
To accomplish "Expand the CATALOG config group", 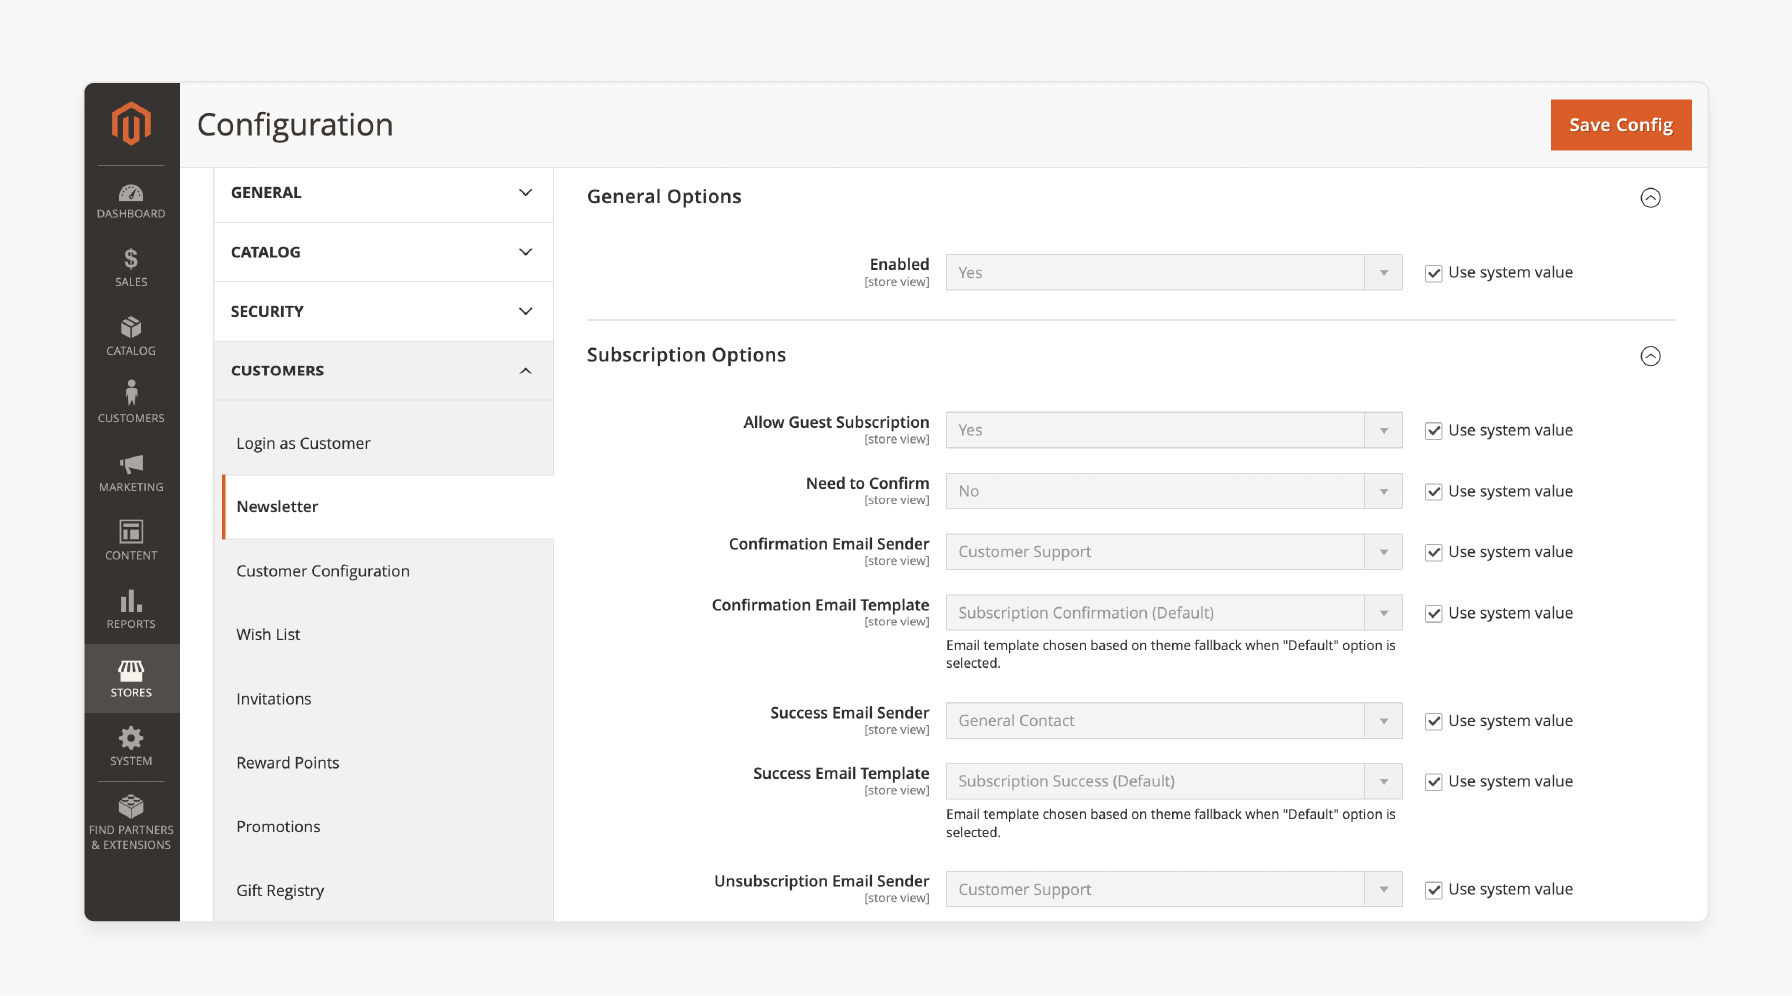I will [383, 252].
